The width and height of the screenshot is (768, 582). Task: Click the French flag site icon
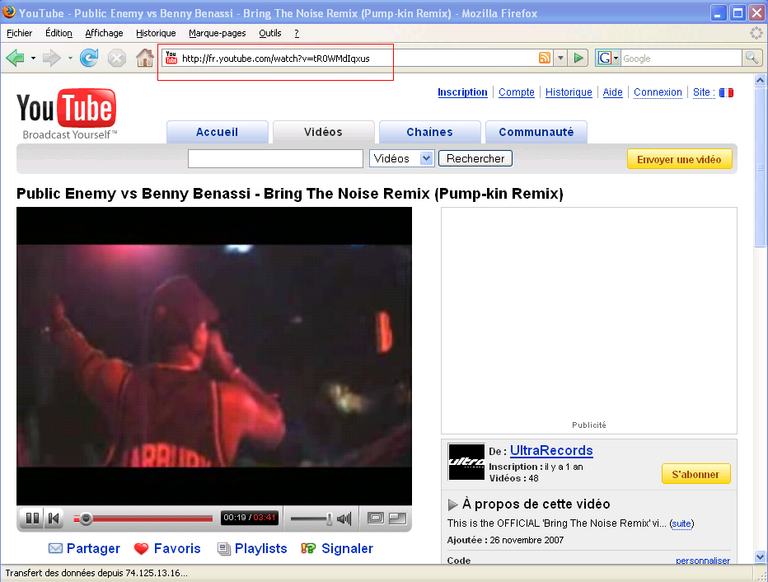pyautogui.click(x=726, y=92)
